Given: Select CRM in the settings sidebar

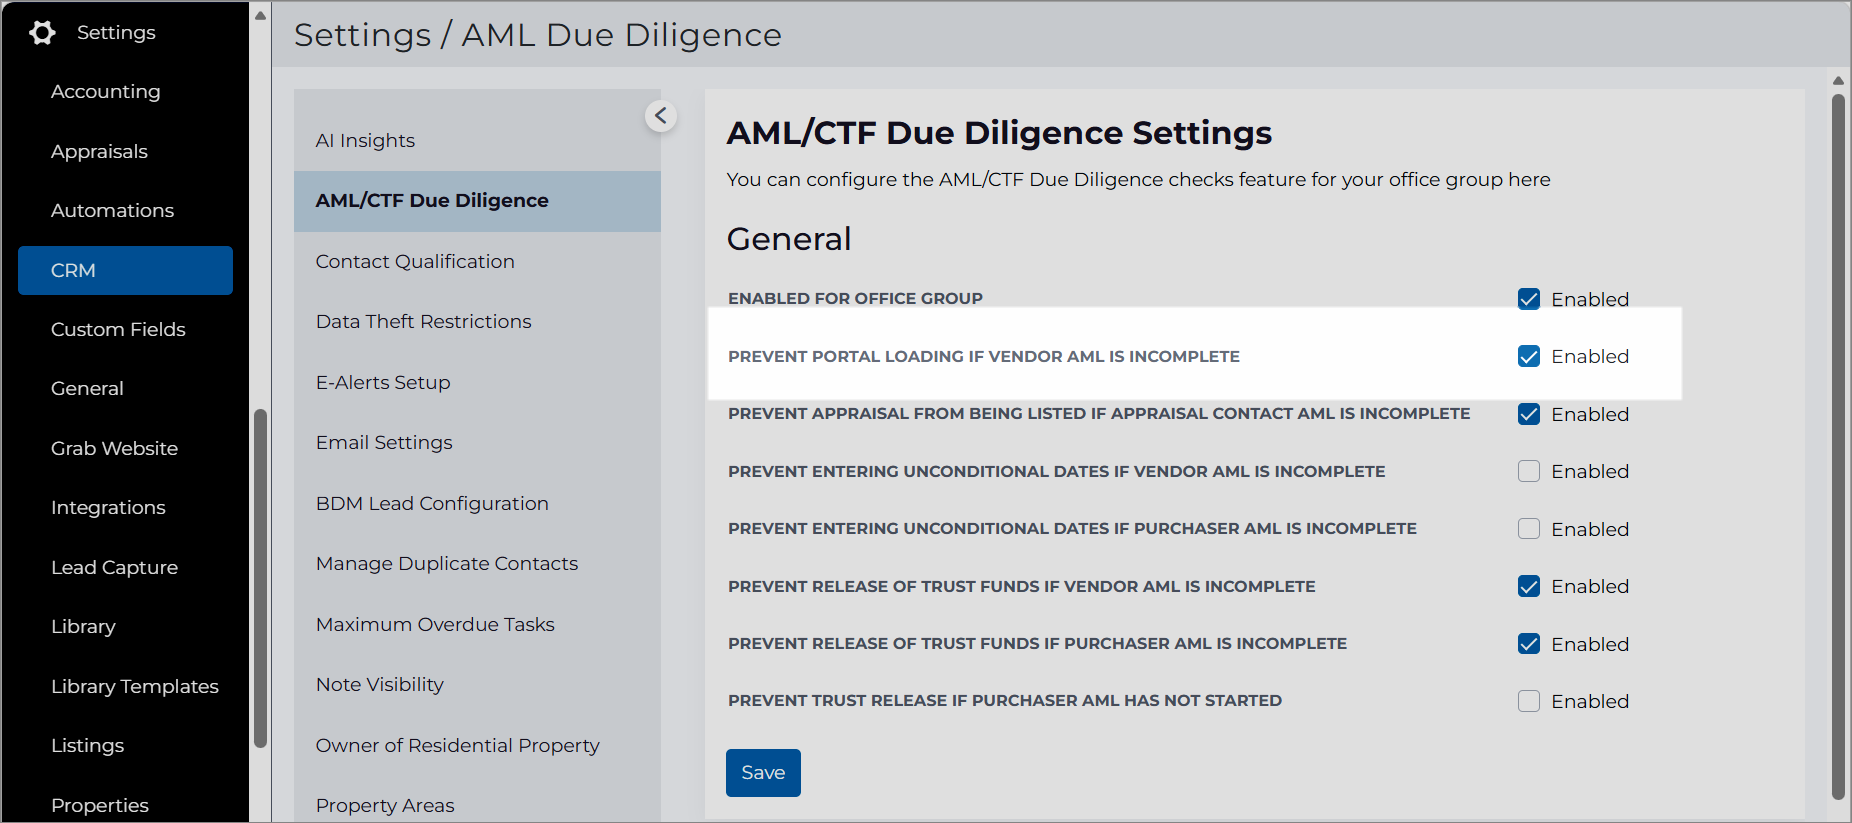Looking at the screenshot, I should [125, 270].
